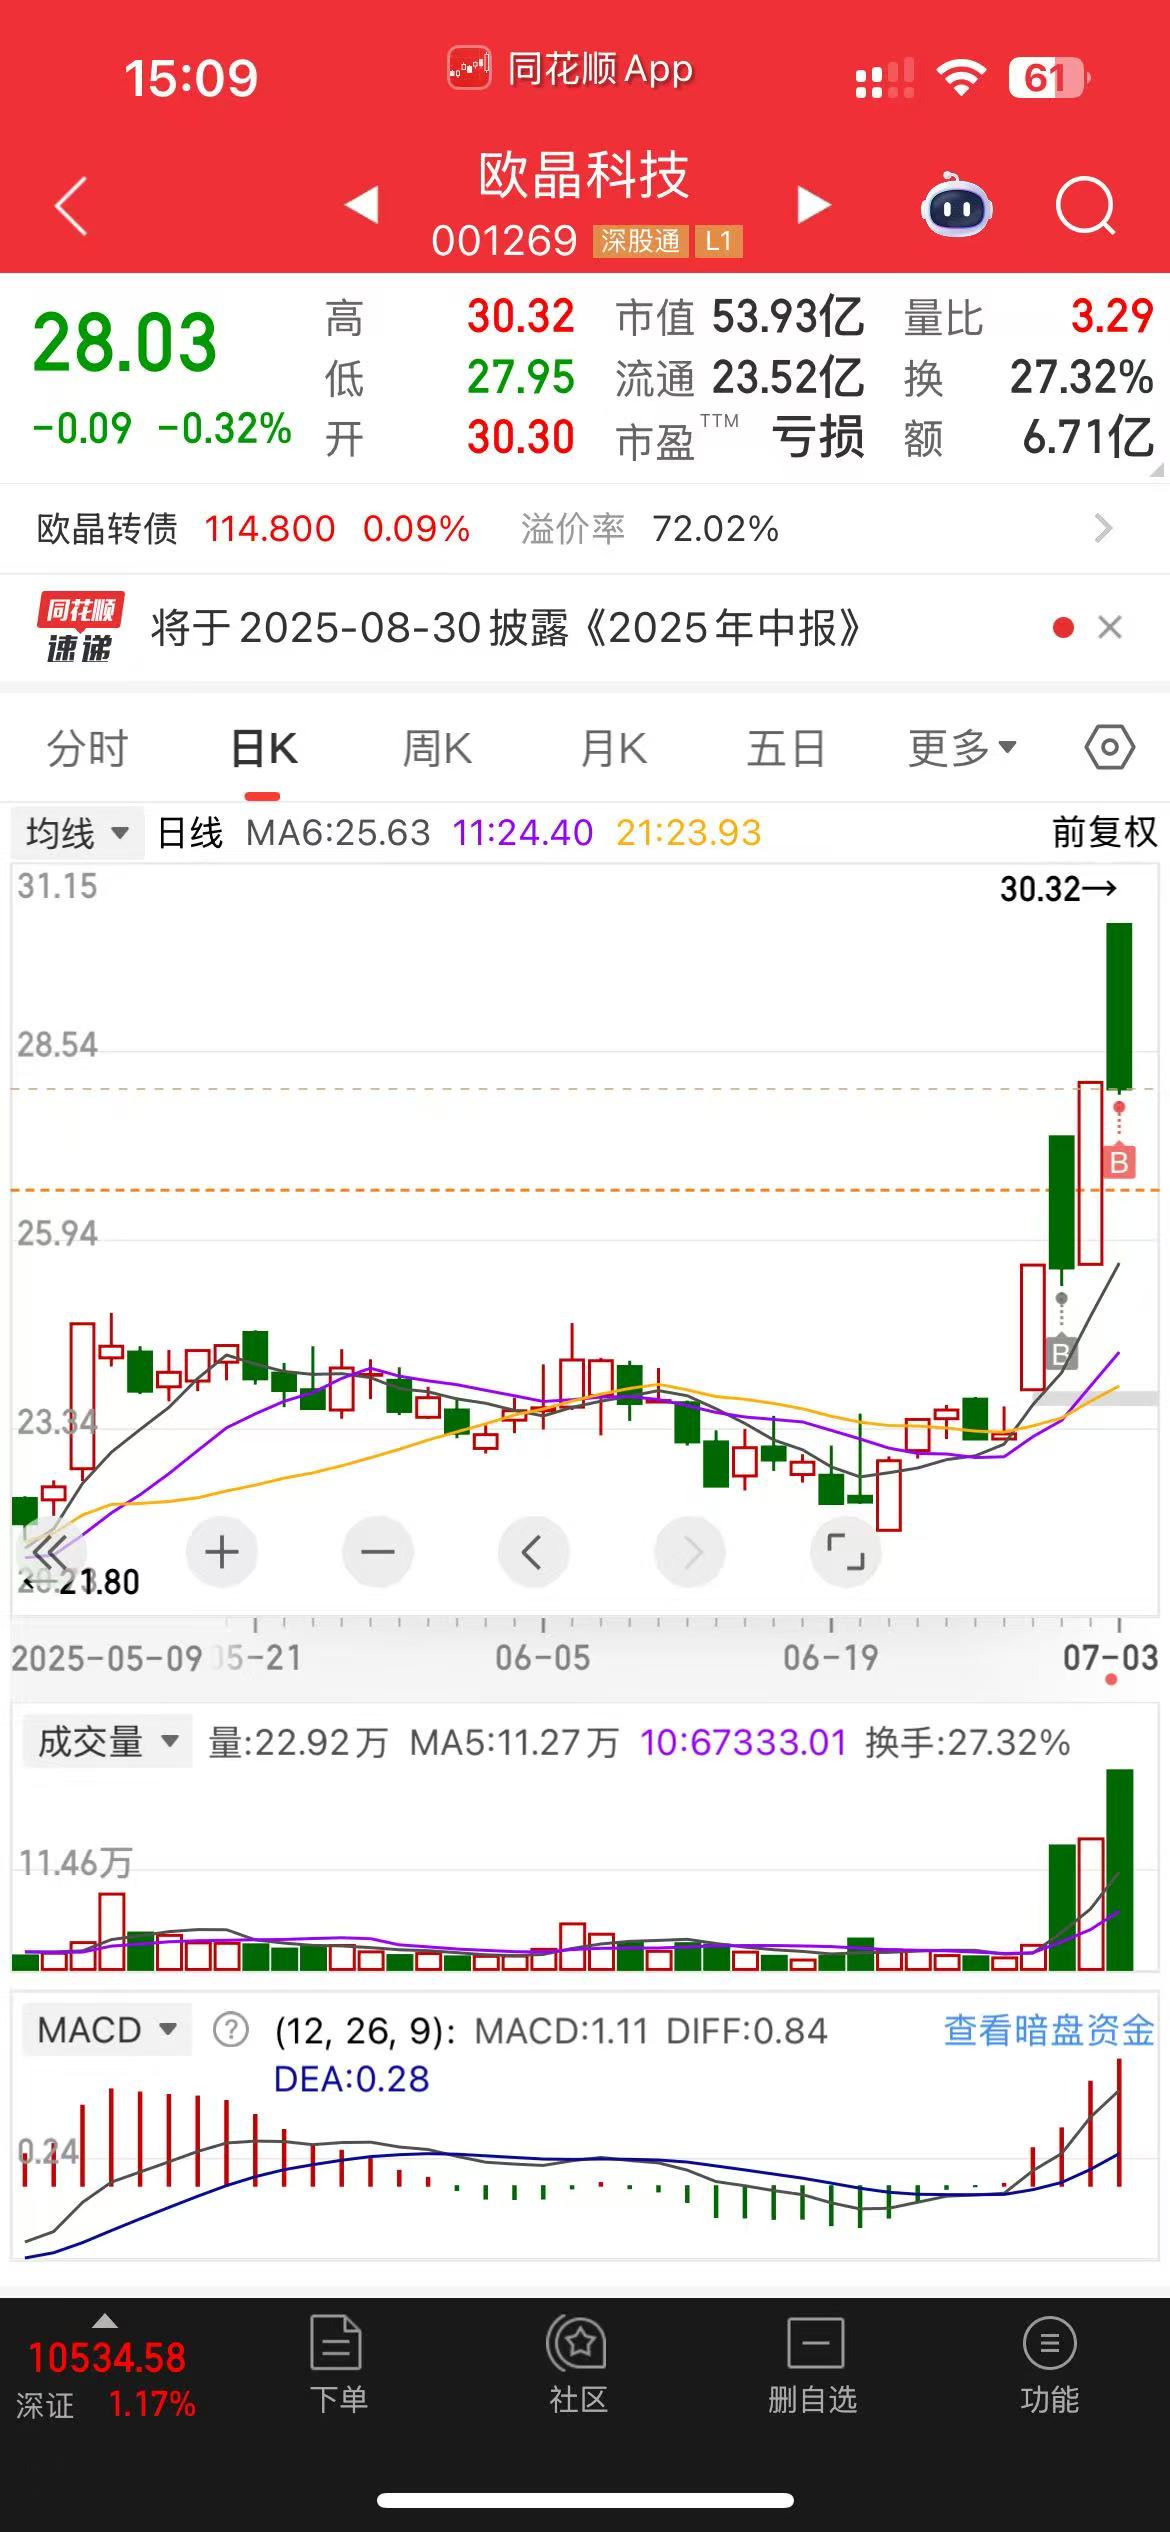Screen dimensions: 1170x2532
Task: Tap the 深股通 tag
Action: (x=640, y=241)
